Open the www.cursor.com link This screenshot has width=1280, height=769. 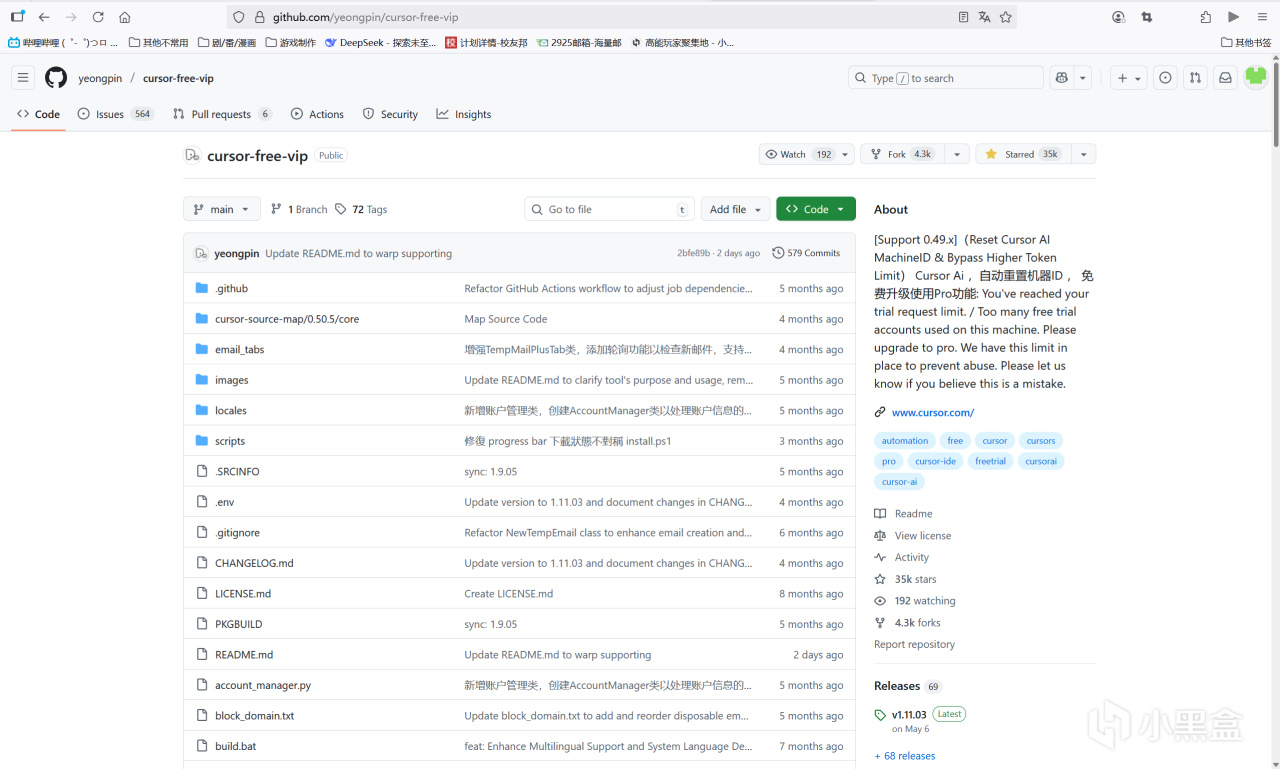tap(932, 412)
